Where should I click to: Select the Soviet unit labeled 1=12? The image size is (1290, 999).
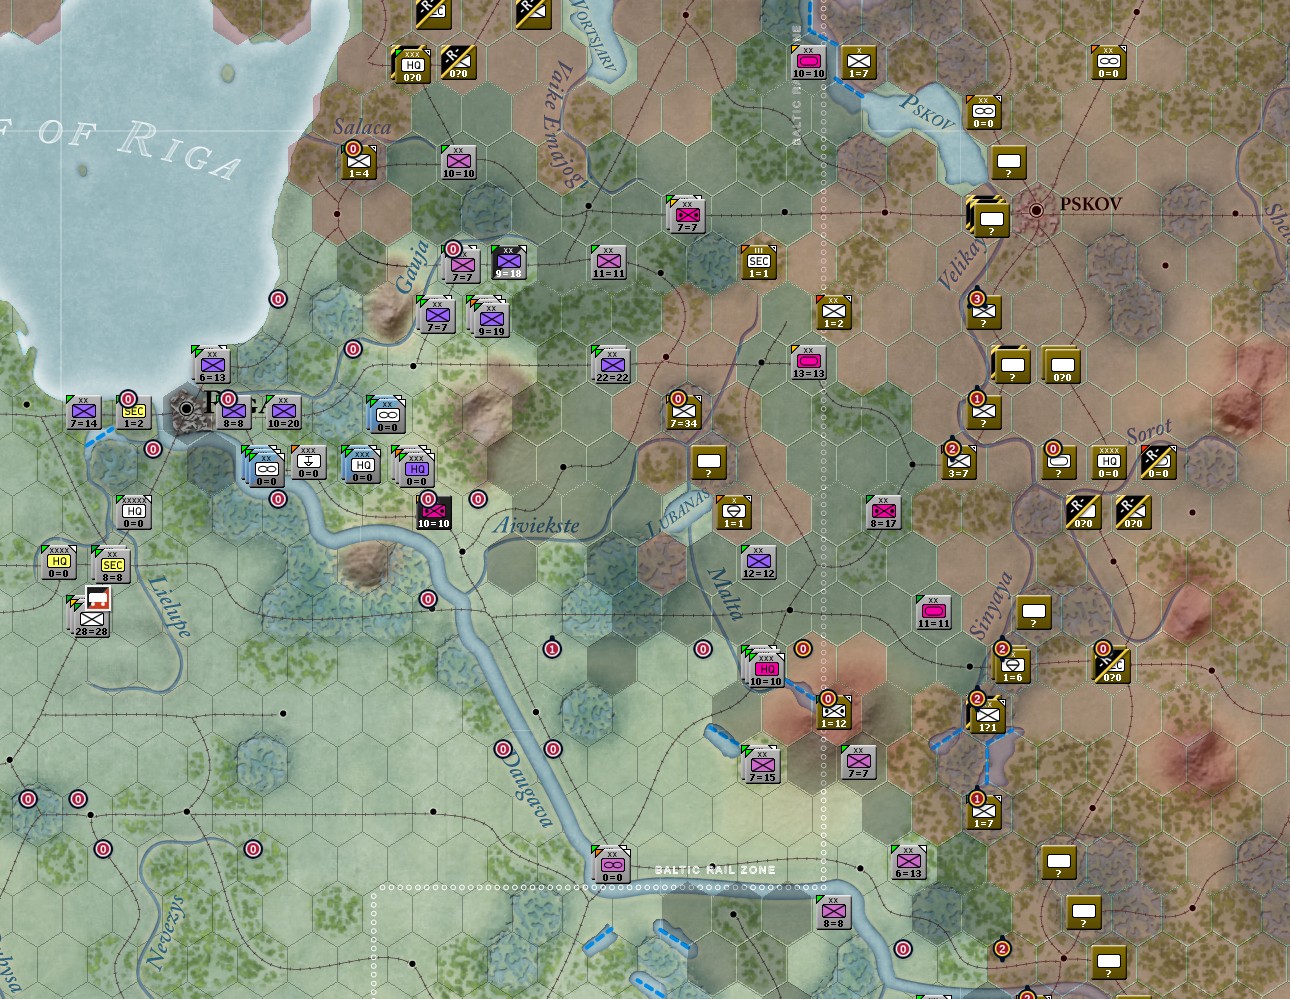click(834, 712)
